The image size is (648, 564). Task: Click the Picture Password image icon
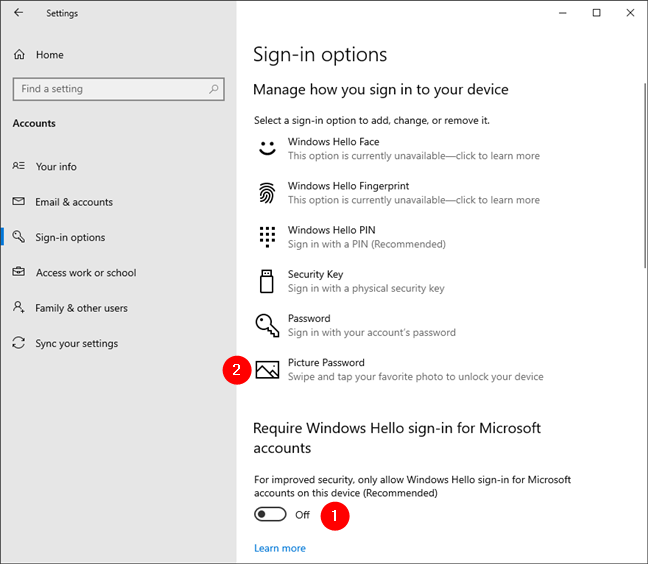click(267, 370)
